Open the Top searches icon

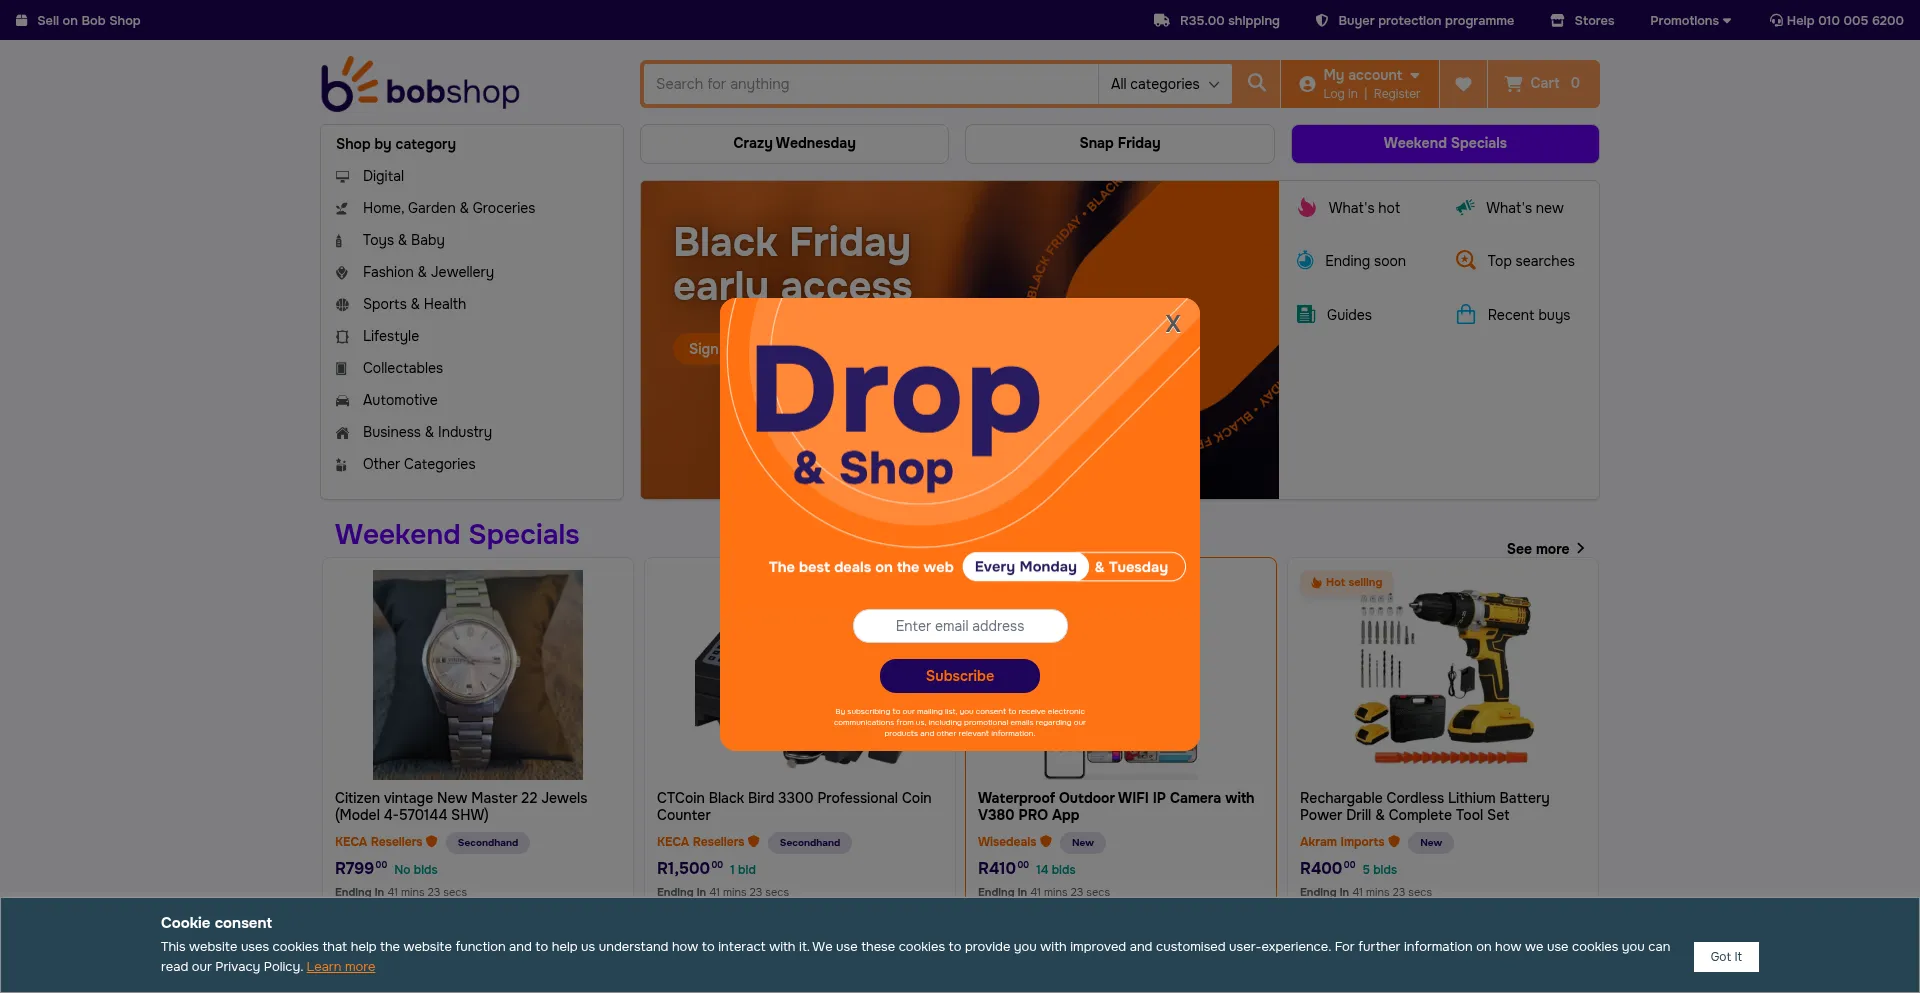[x=1465, y=260]
